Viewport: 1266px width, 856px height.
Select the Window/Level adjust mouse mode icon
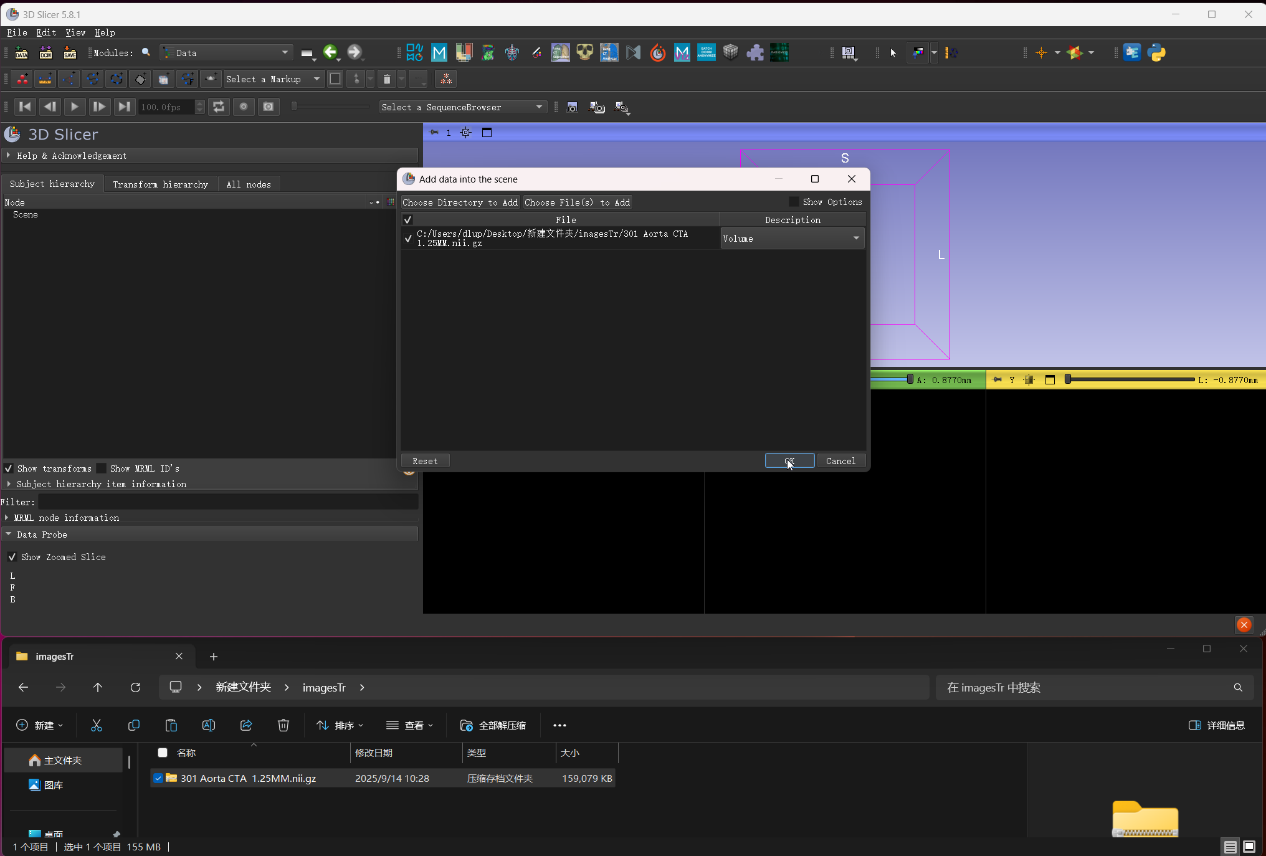[x=918, y=53]
